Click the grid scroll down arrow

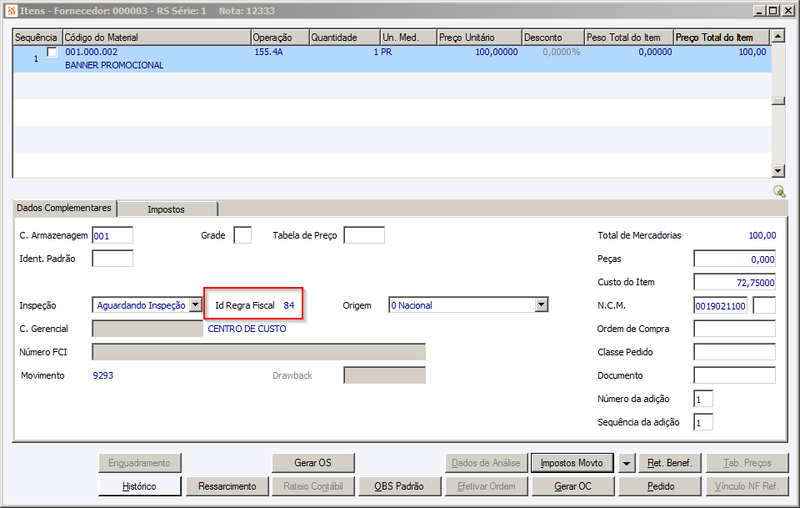778,171
